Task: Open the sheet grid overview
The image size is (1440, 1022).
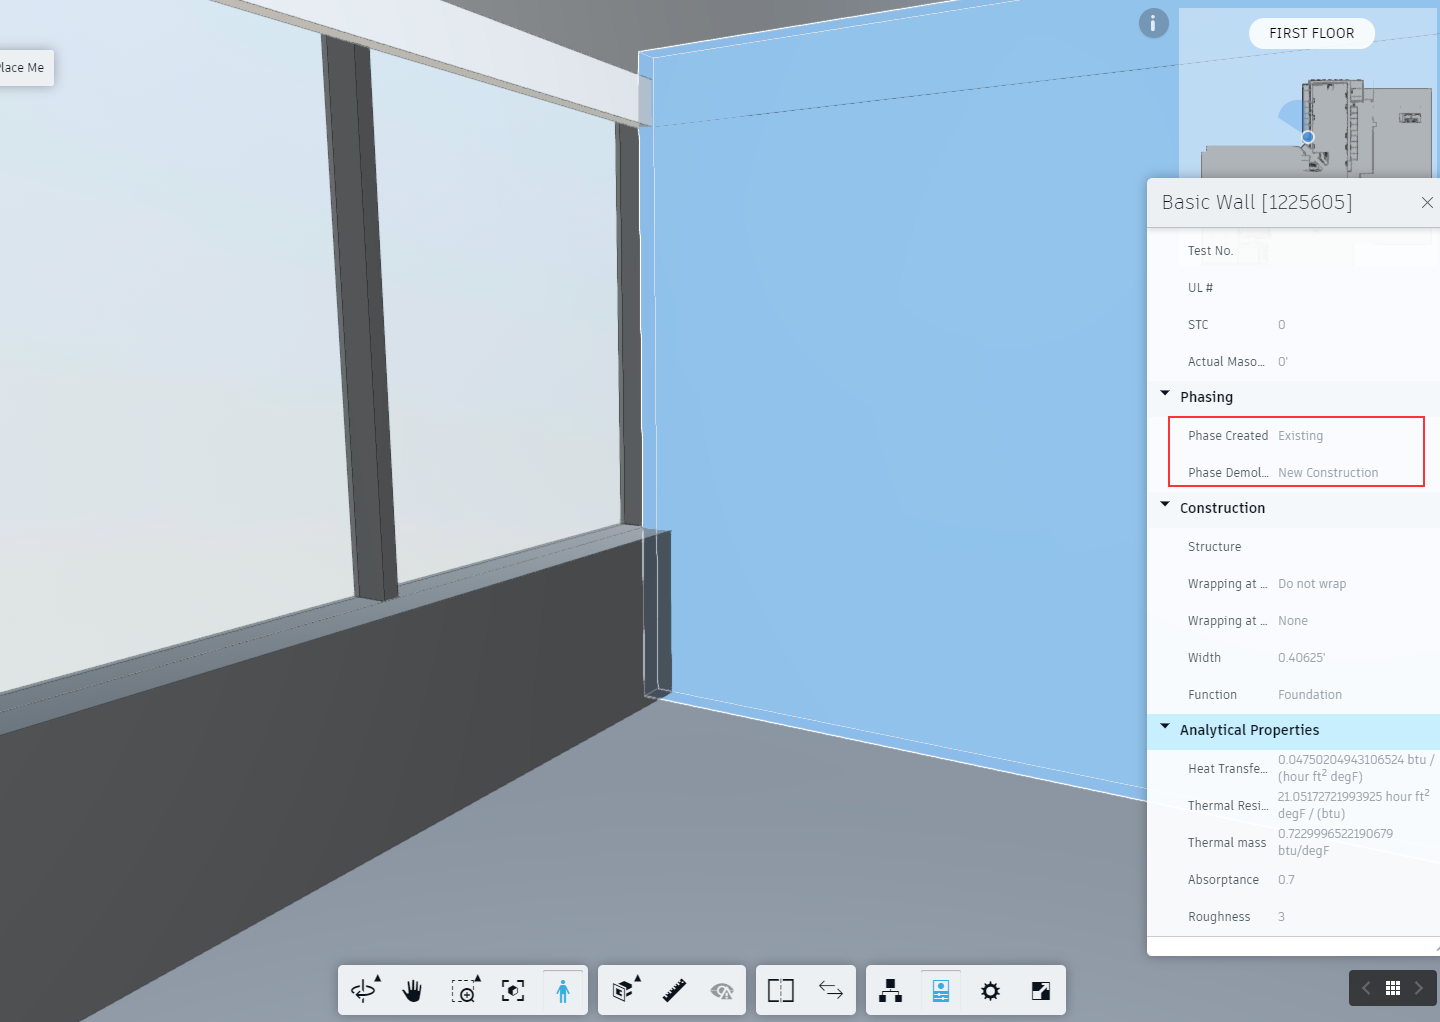Action: (1392, 988)
